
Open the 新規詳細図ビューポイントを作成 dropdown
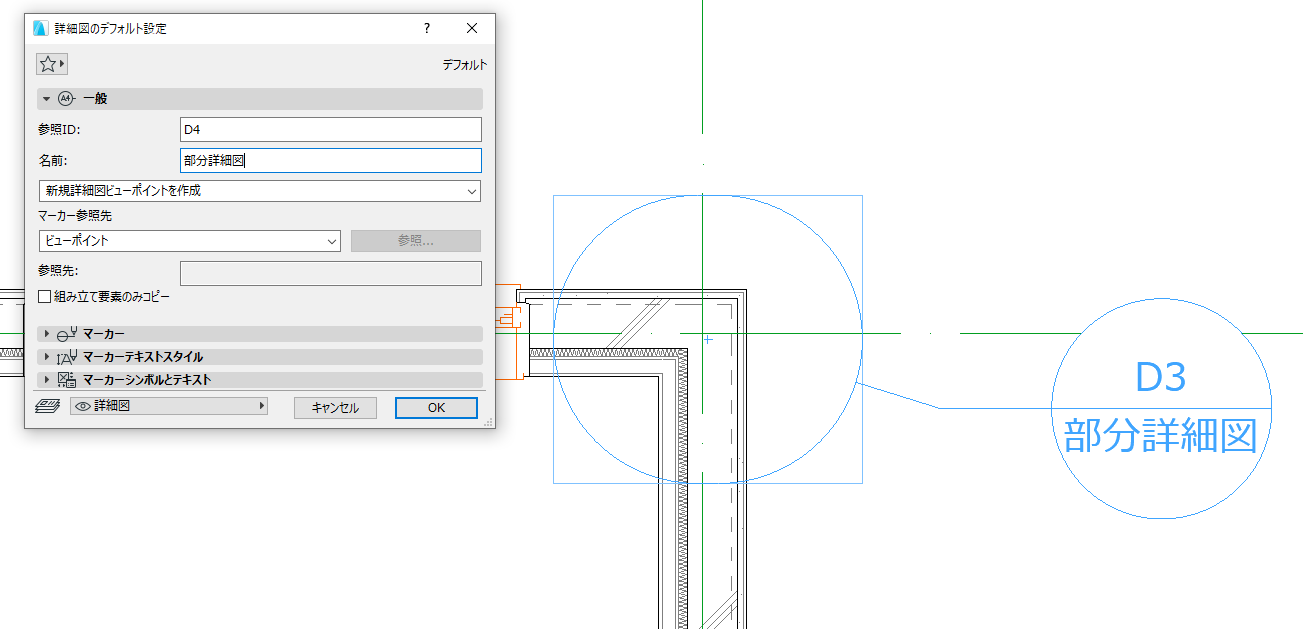click(260, 191)
